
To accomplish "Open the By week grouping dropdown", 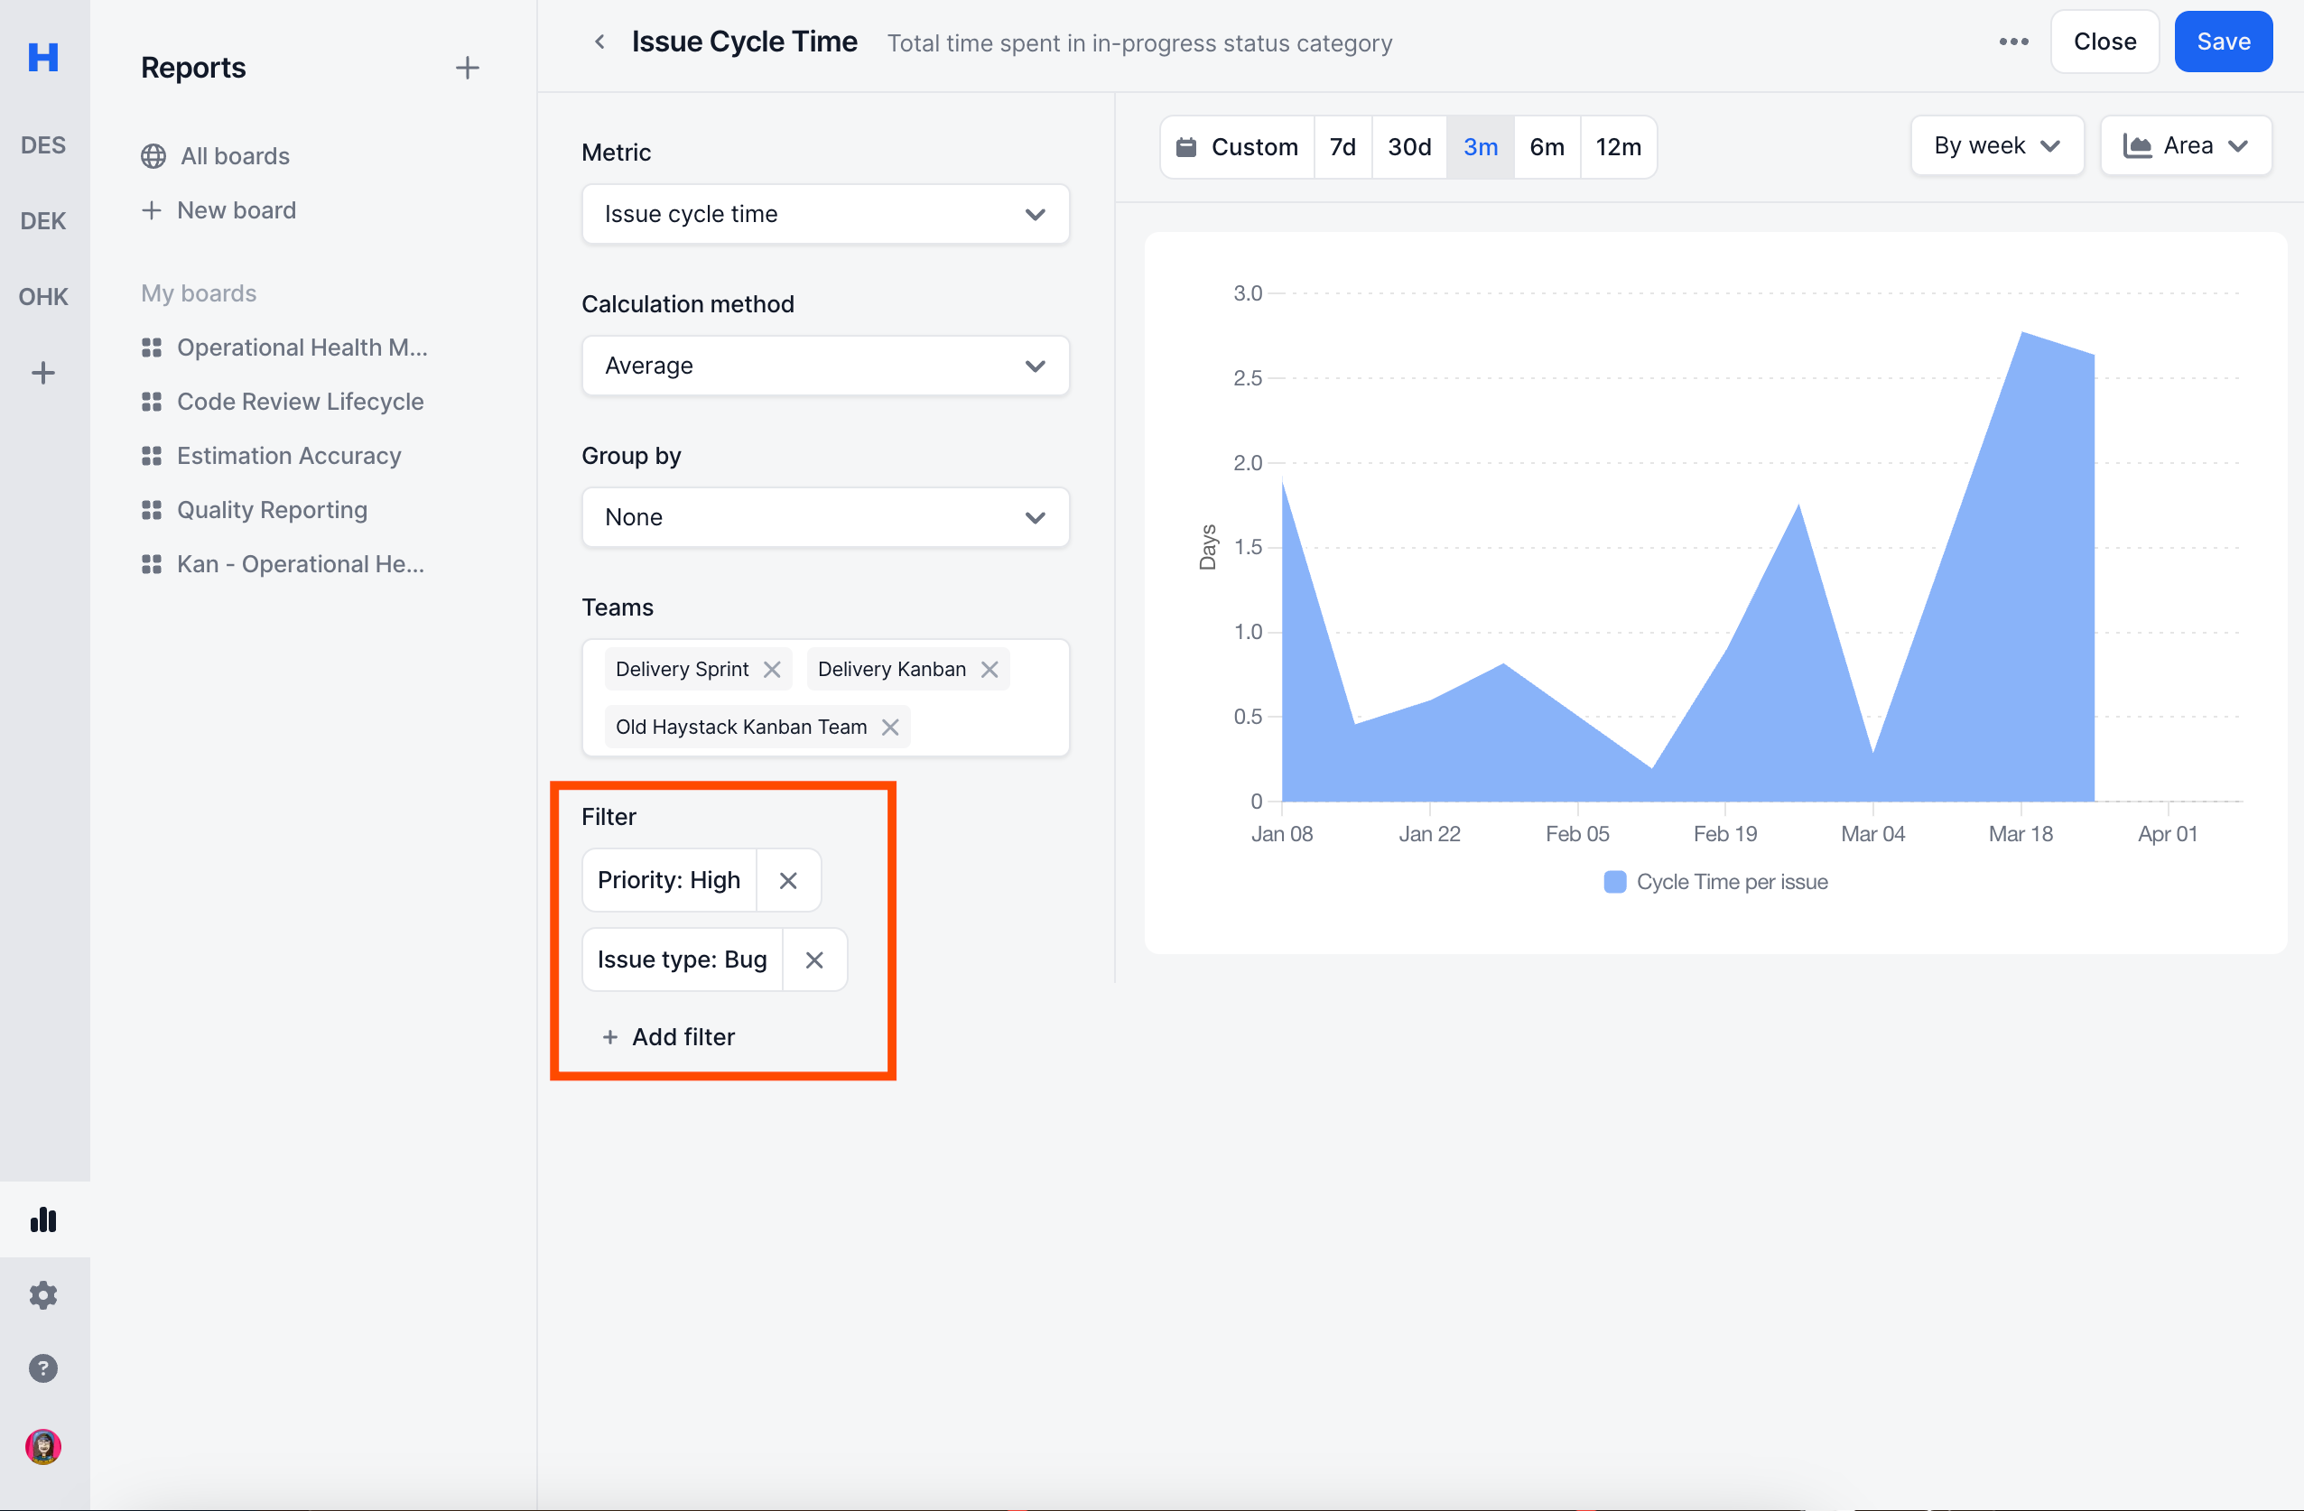I will click(1996, 146).
